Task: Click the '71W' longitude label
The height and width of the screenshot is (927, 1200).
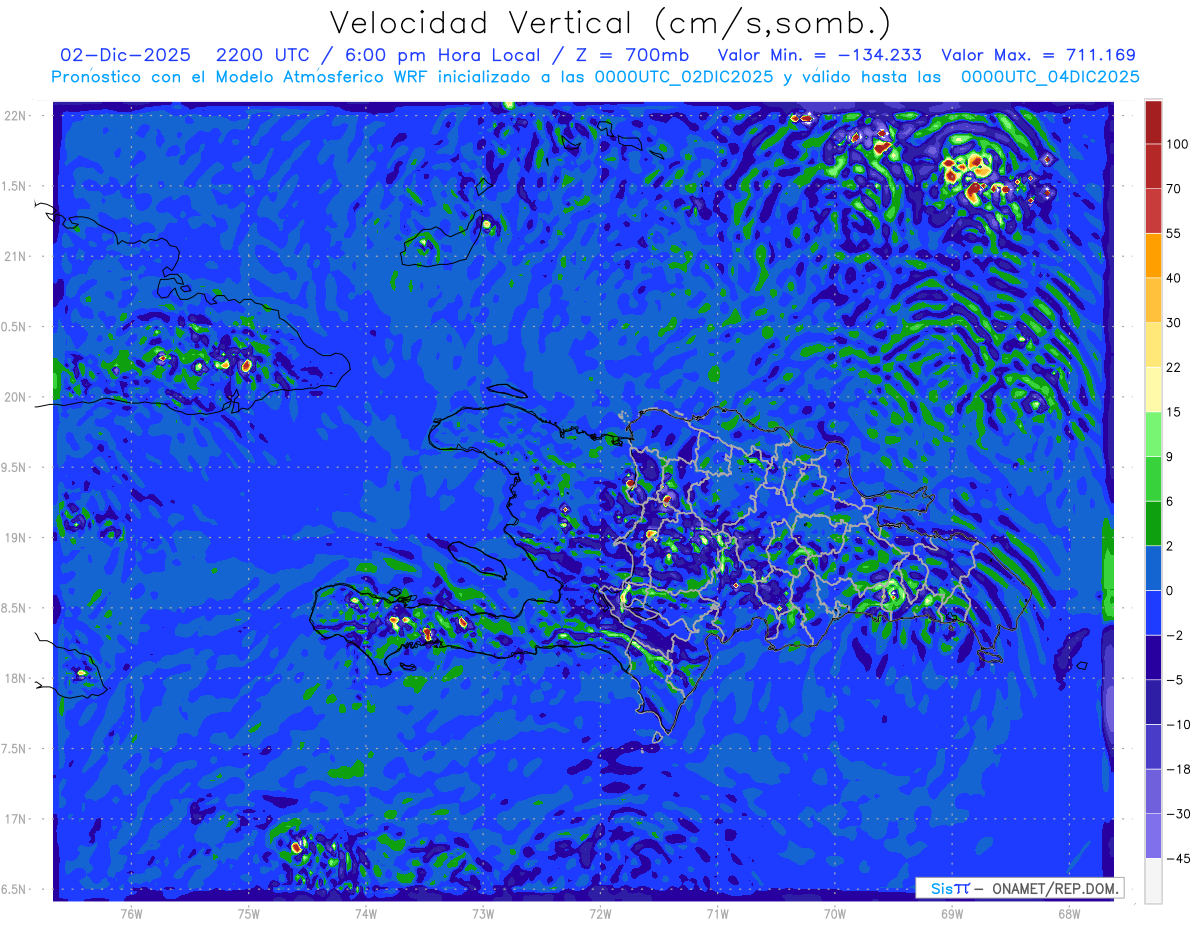Action: click(717, 913)
